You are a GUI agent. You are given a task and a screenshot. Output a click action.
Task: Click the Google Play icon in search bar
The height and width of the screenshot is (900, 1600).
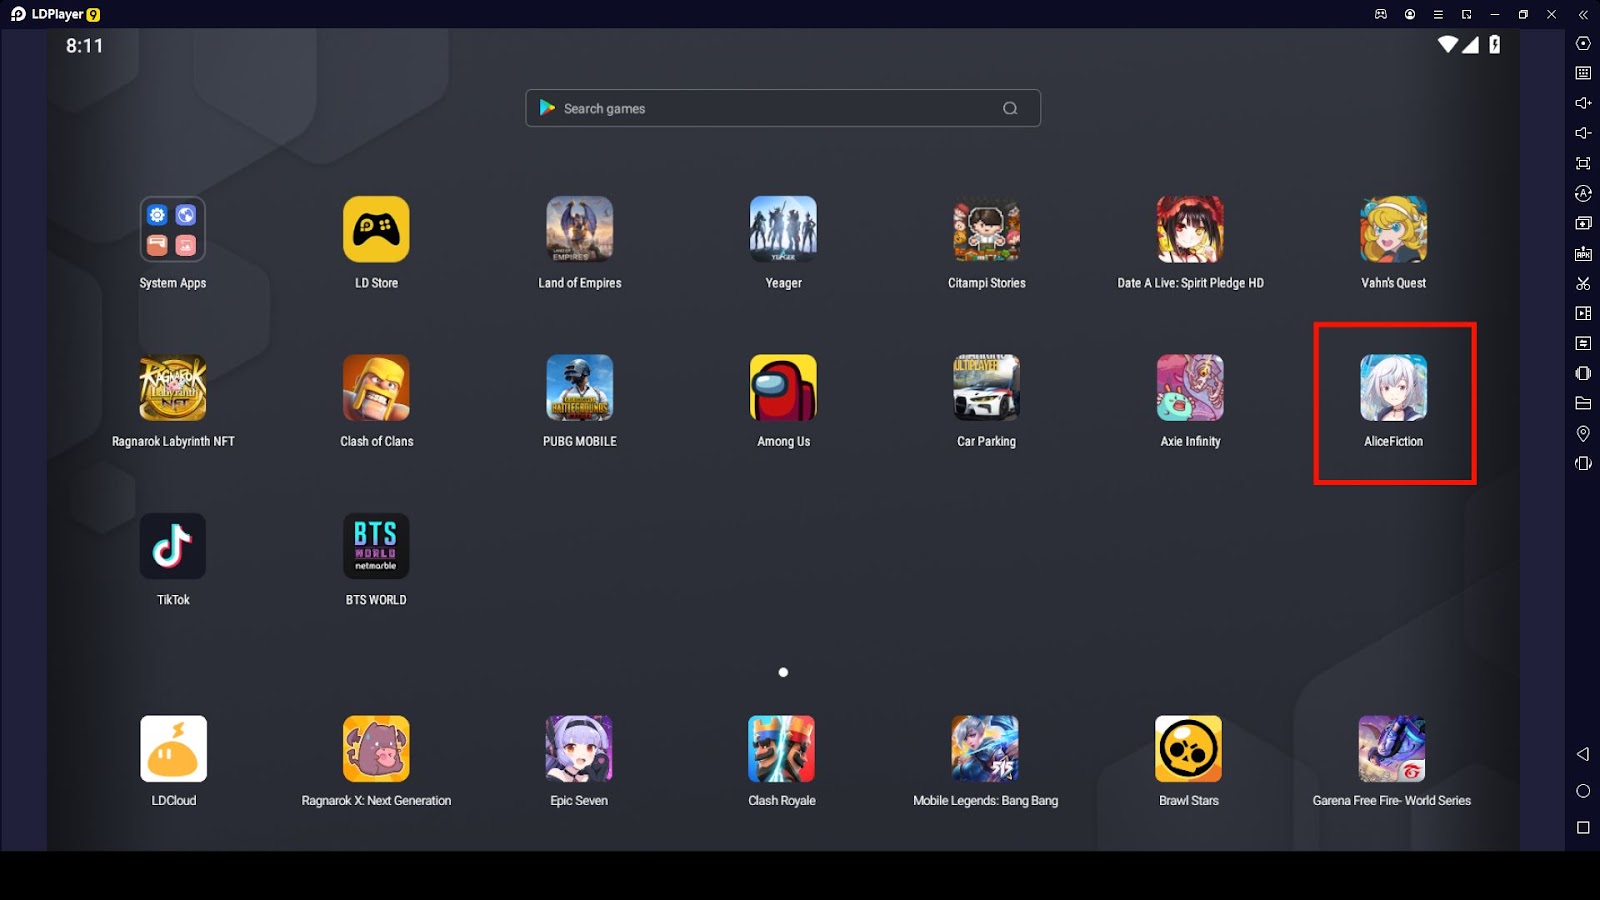tap(547, 108)
